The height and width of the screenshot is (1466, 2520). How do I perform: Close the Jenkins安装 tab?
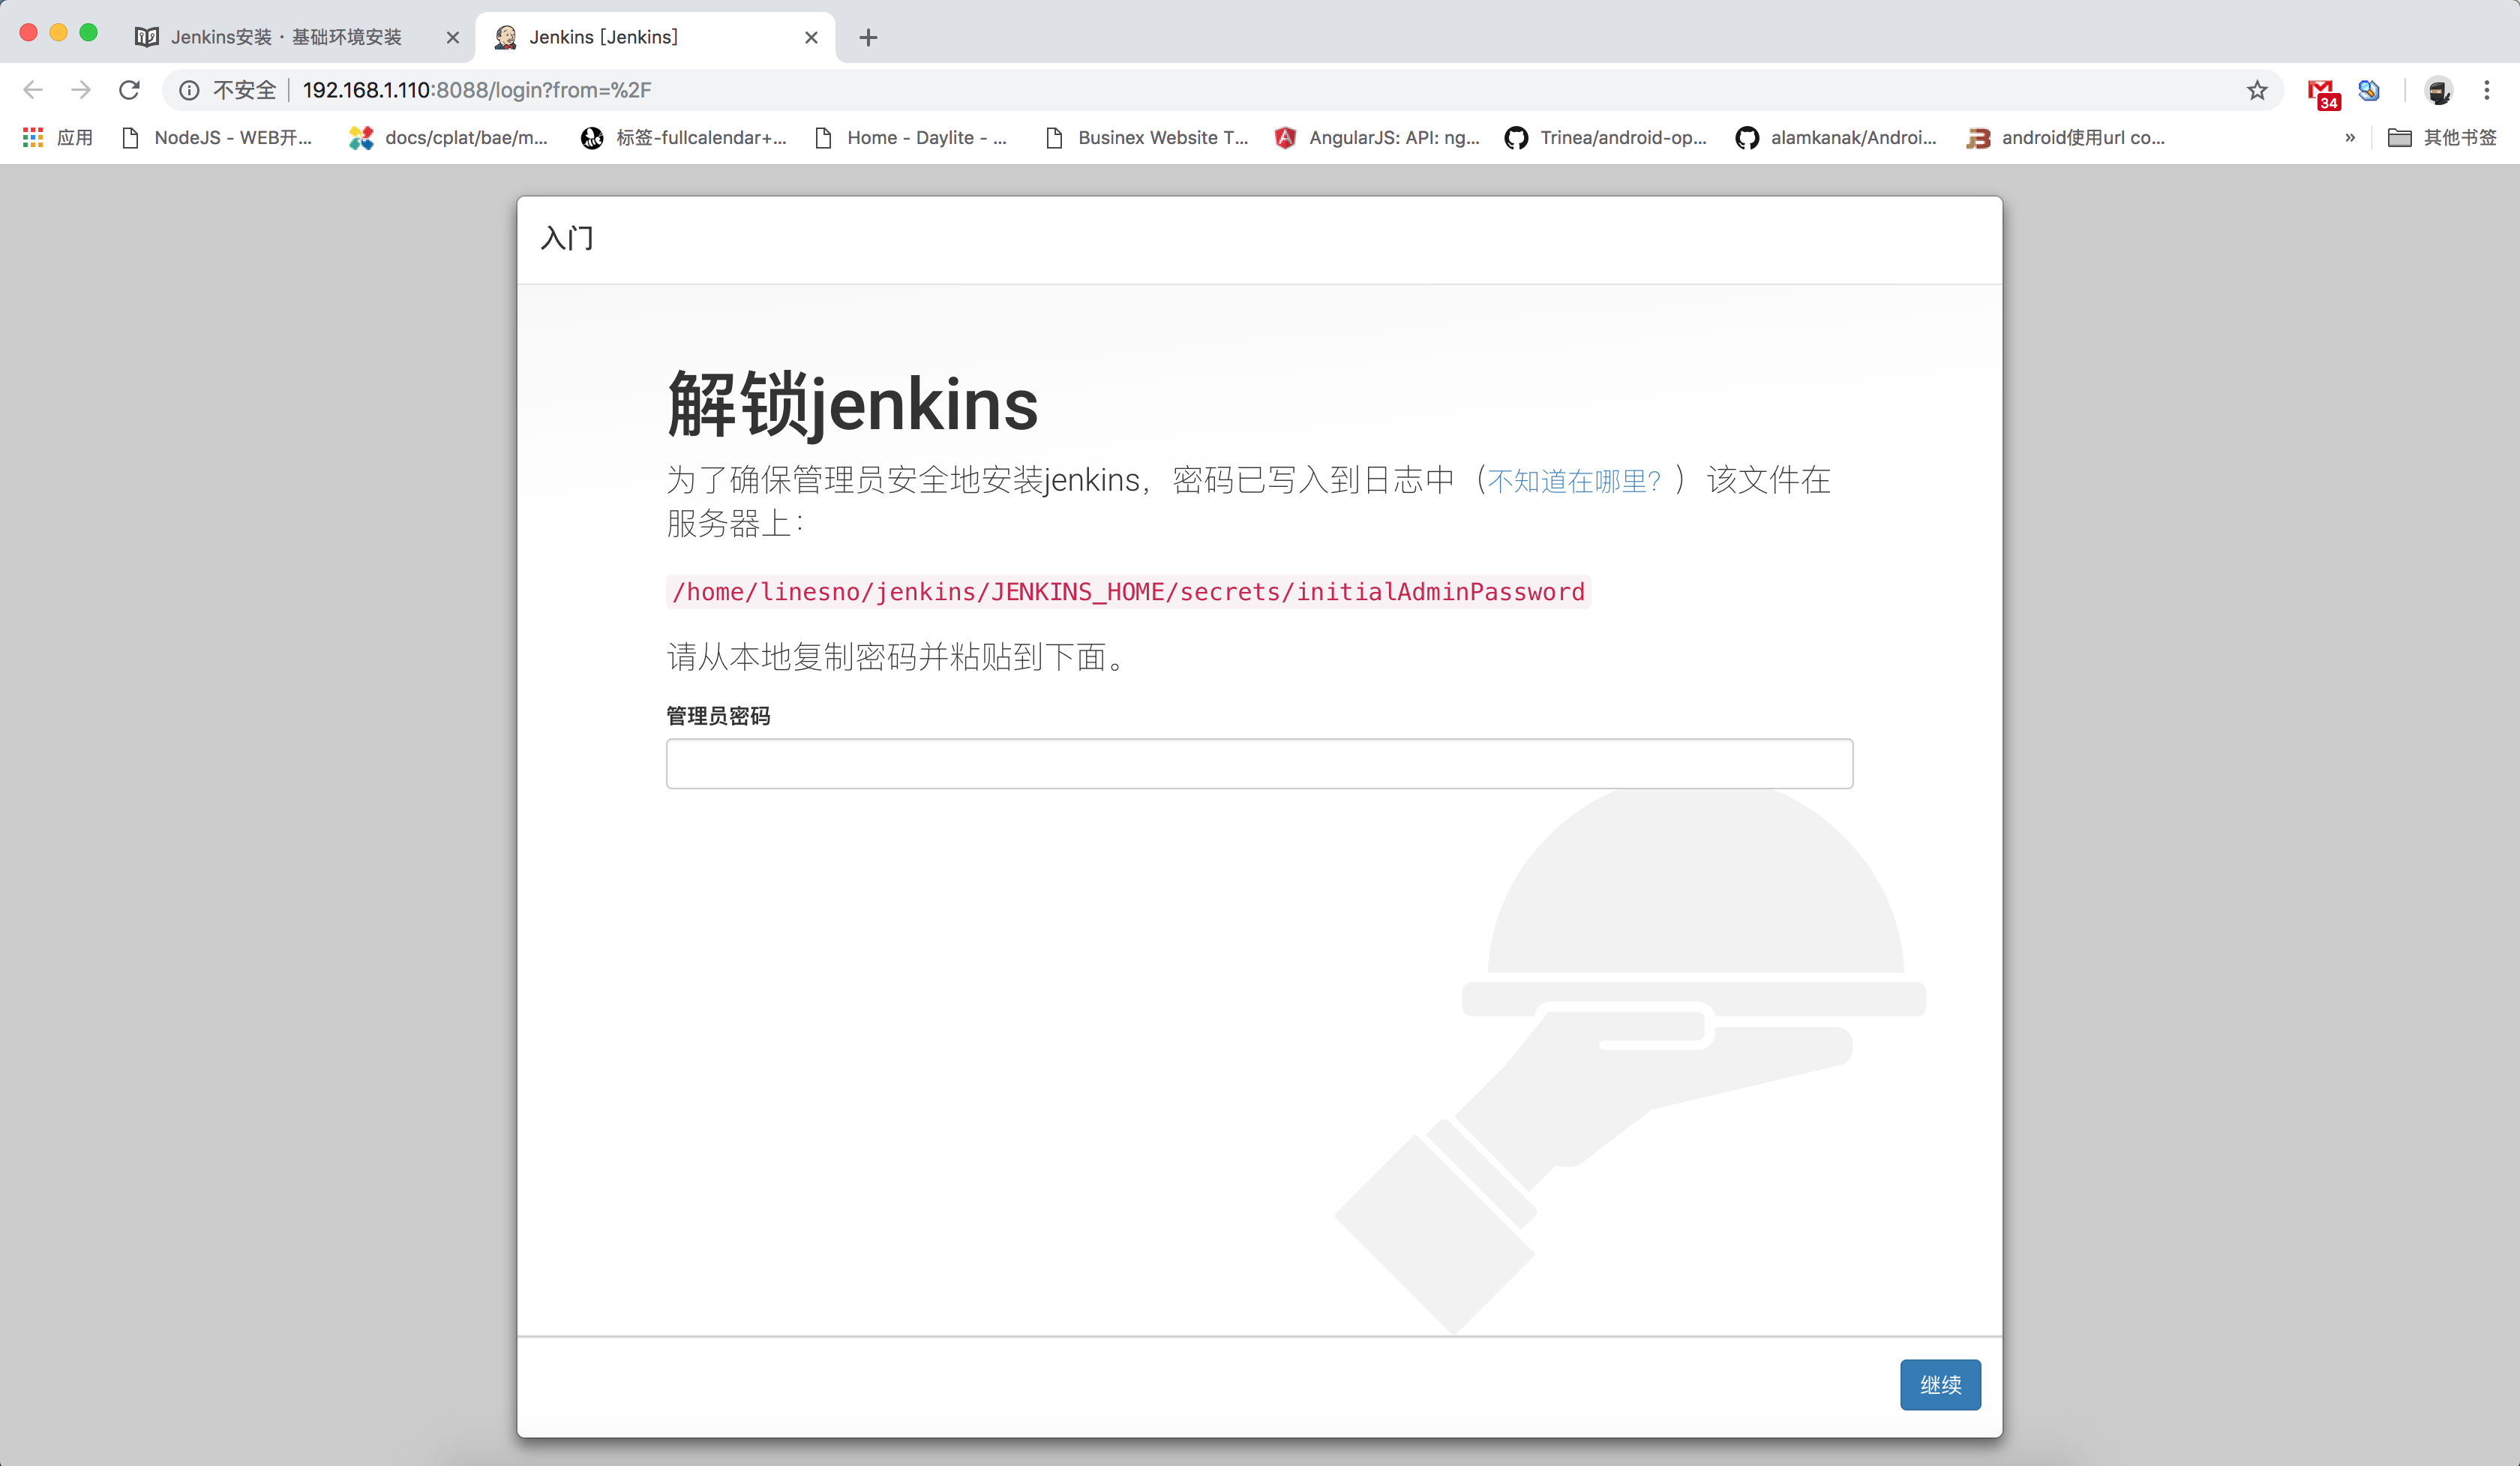pyautogui.click(x=452, y=38)
